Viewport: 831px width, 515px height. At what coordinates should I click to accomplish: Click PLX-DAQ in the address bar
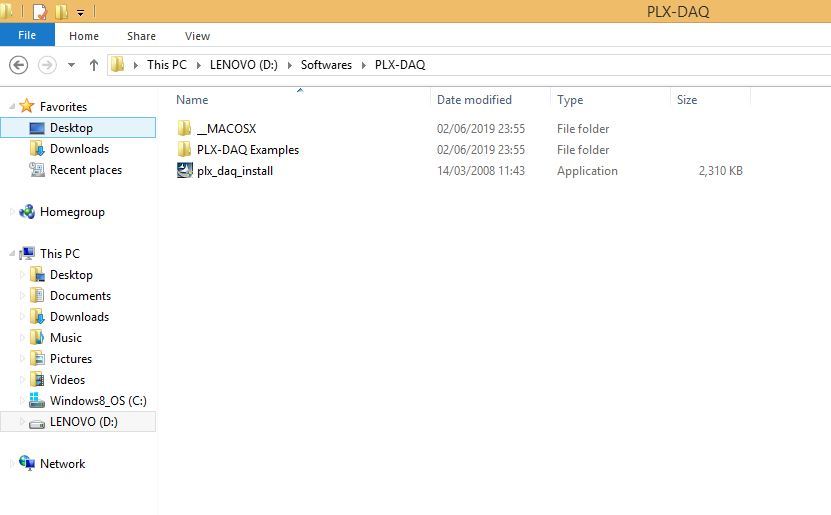400,65
